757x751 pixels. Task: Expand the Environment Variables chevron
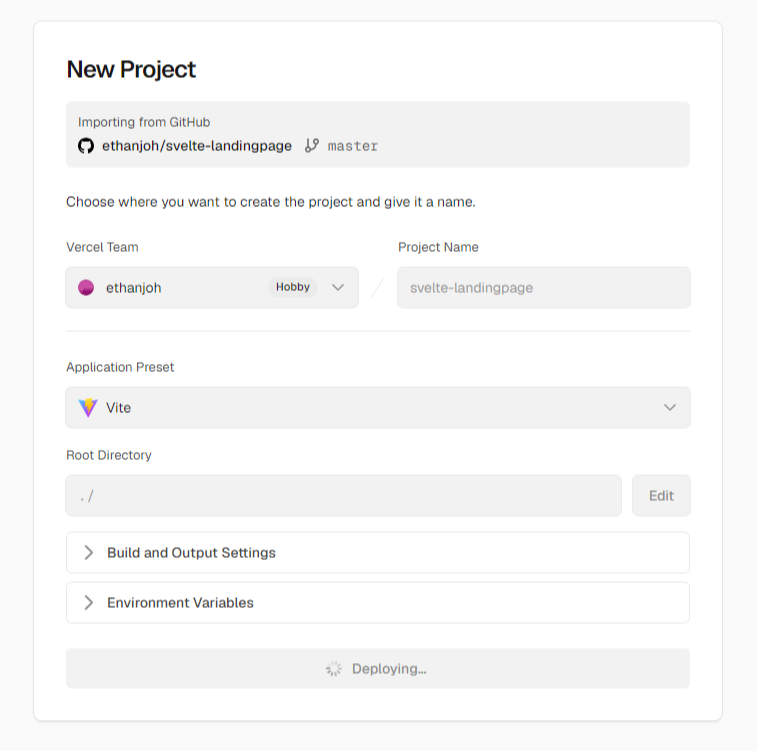click(88, 603)
